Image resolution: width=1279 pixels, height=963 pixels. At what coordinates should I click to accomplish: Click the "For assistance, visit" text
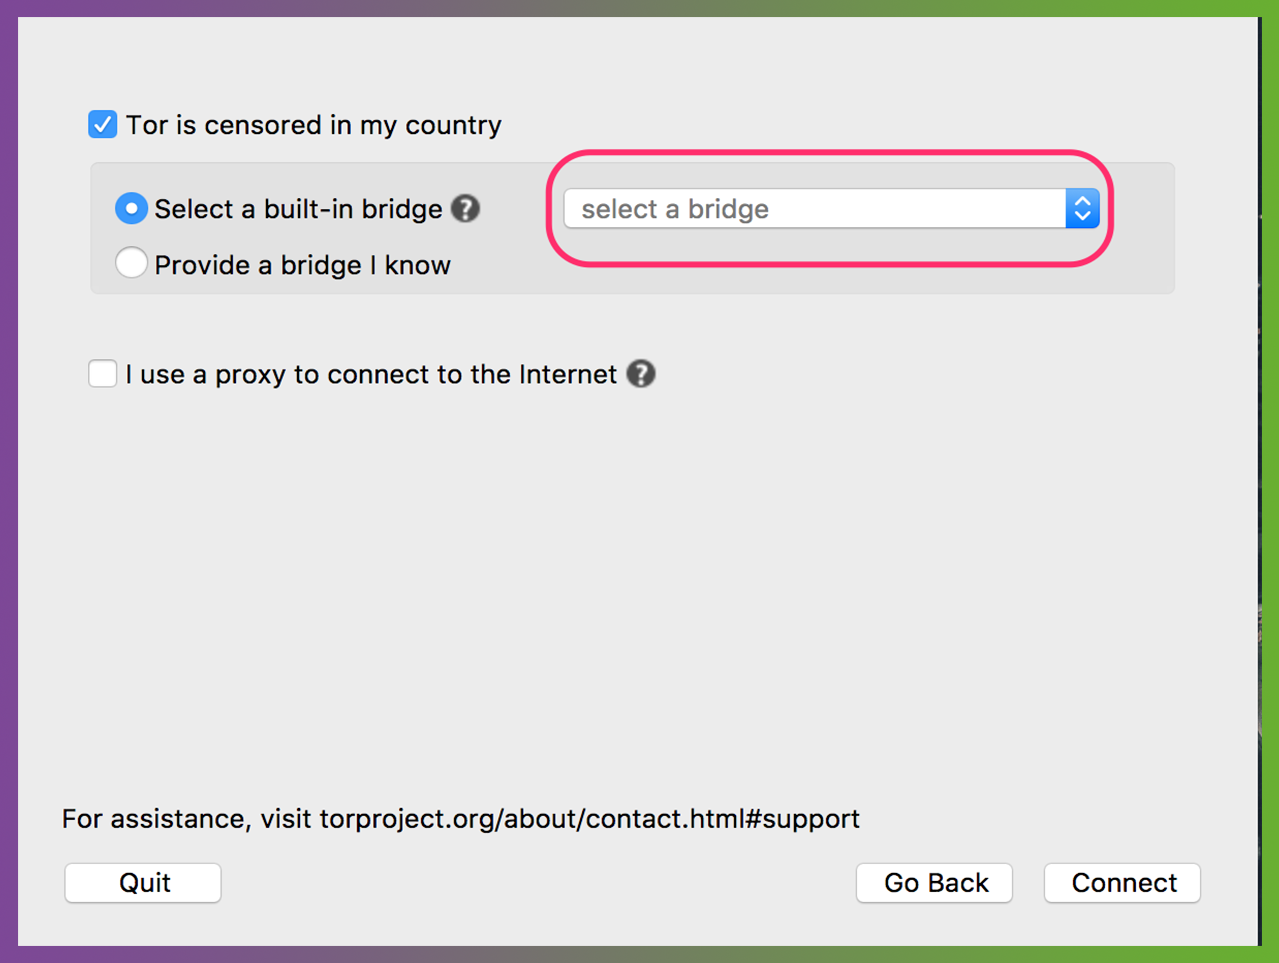pyautogui.click(x=188, y=819)
